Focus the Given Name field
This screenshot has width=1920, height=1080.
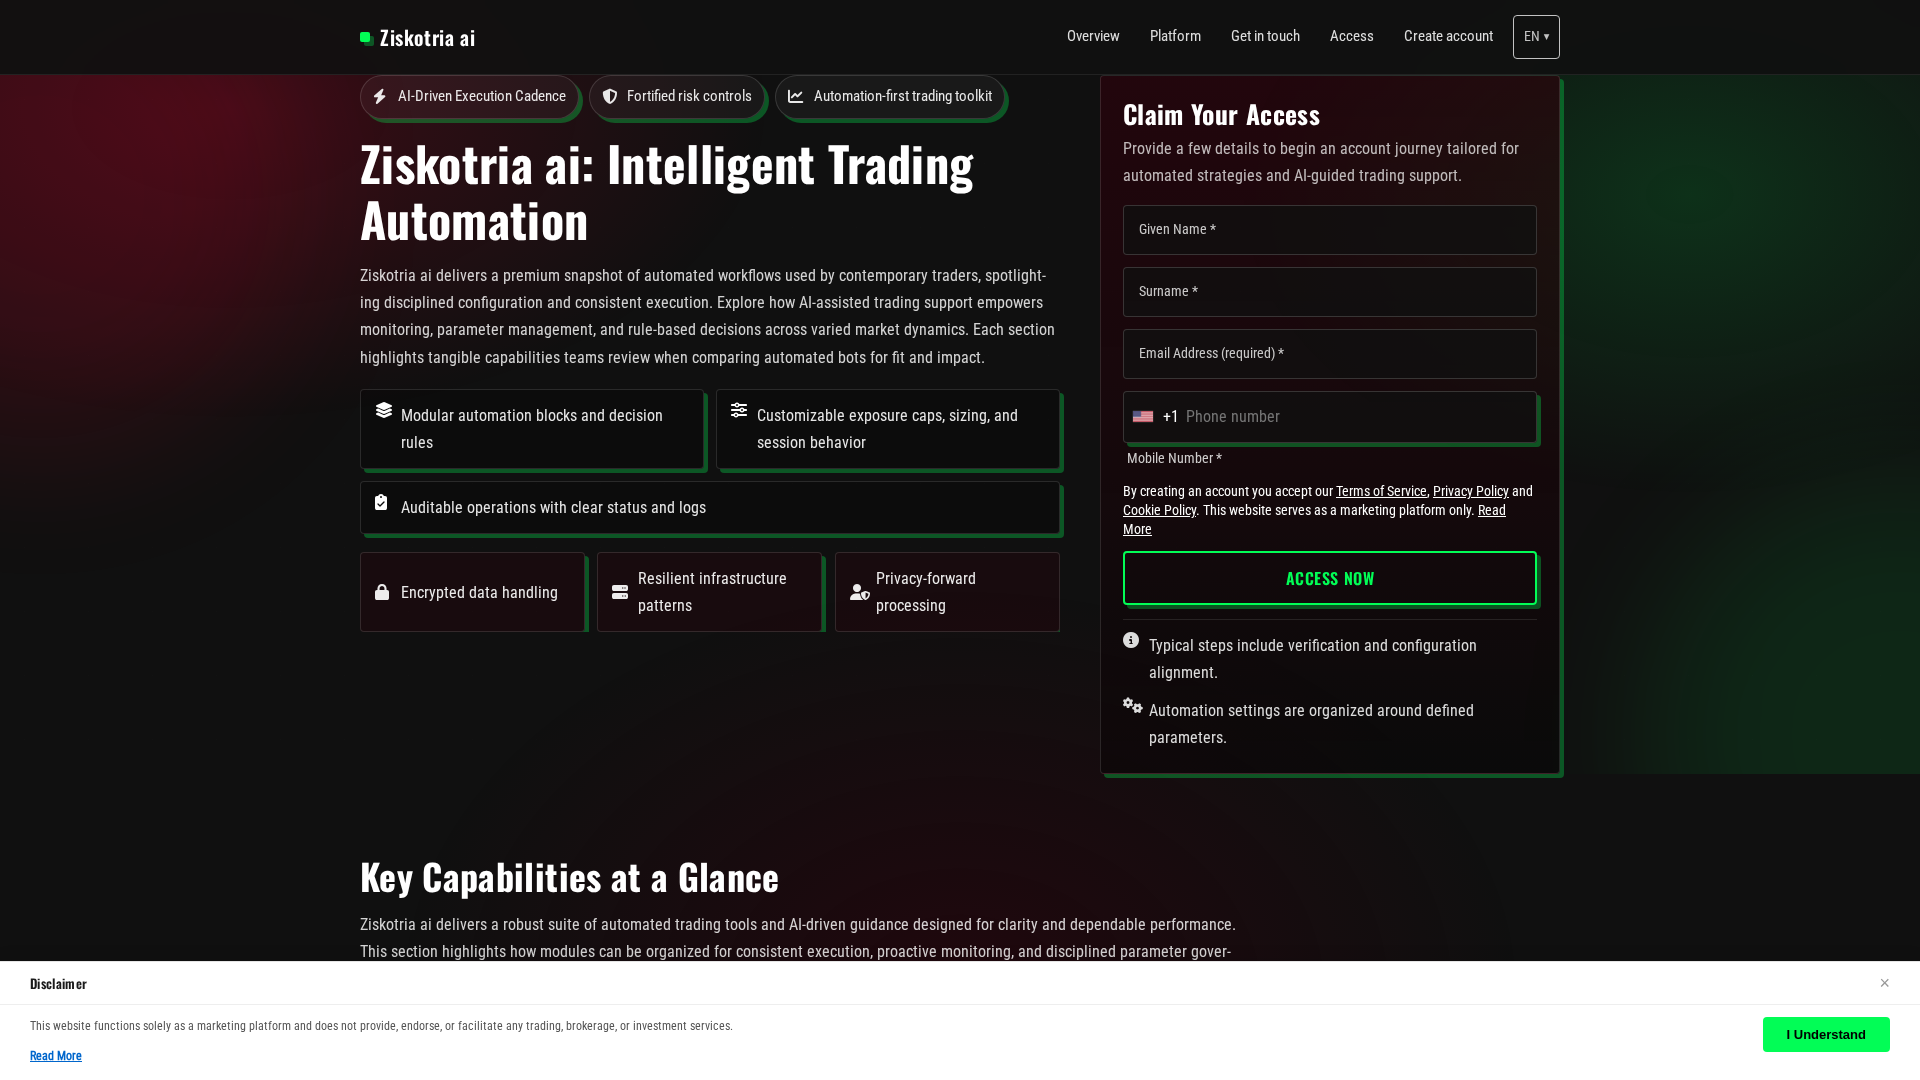coord(1330,230)
